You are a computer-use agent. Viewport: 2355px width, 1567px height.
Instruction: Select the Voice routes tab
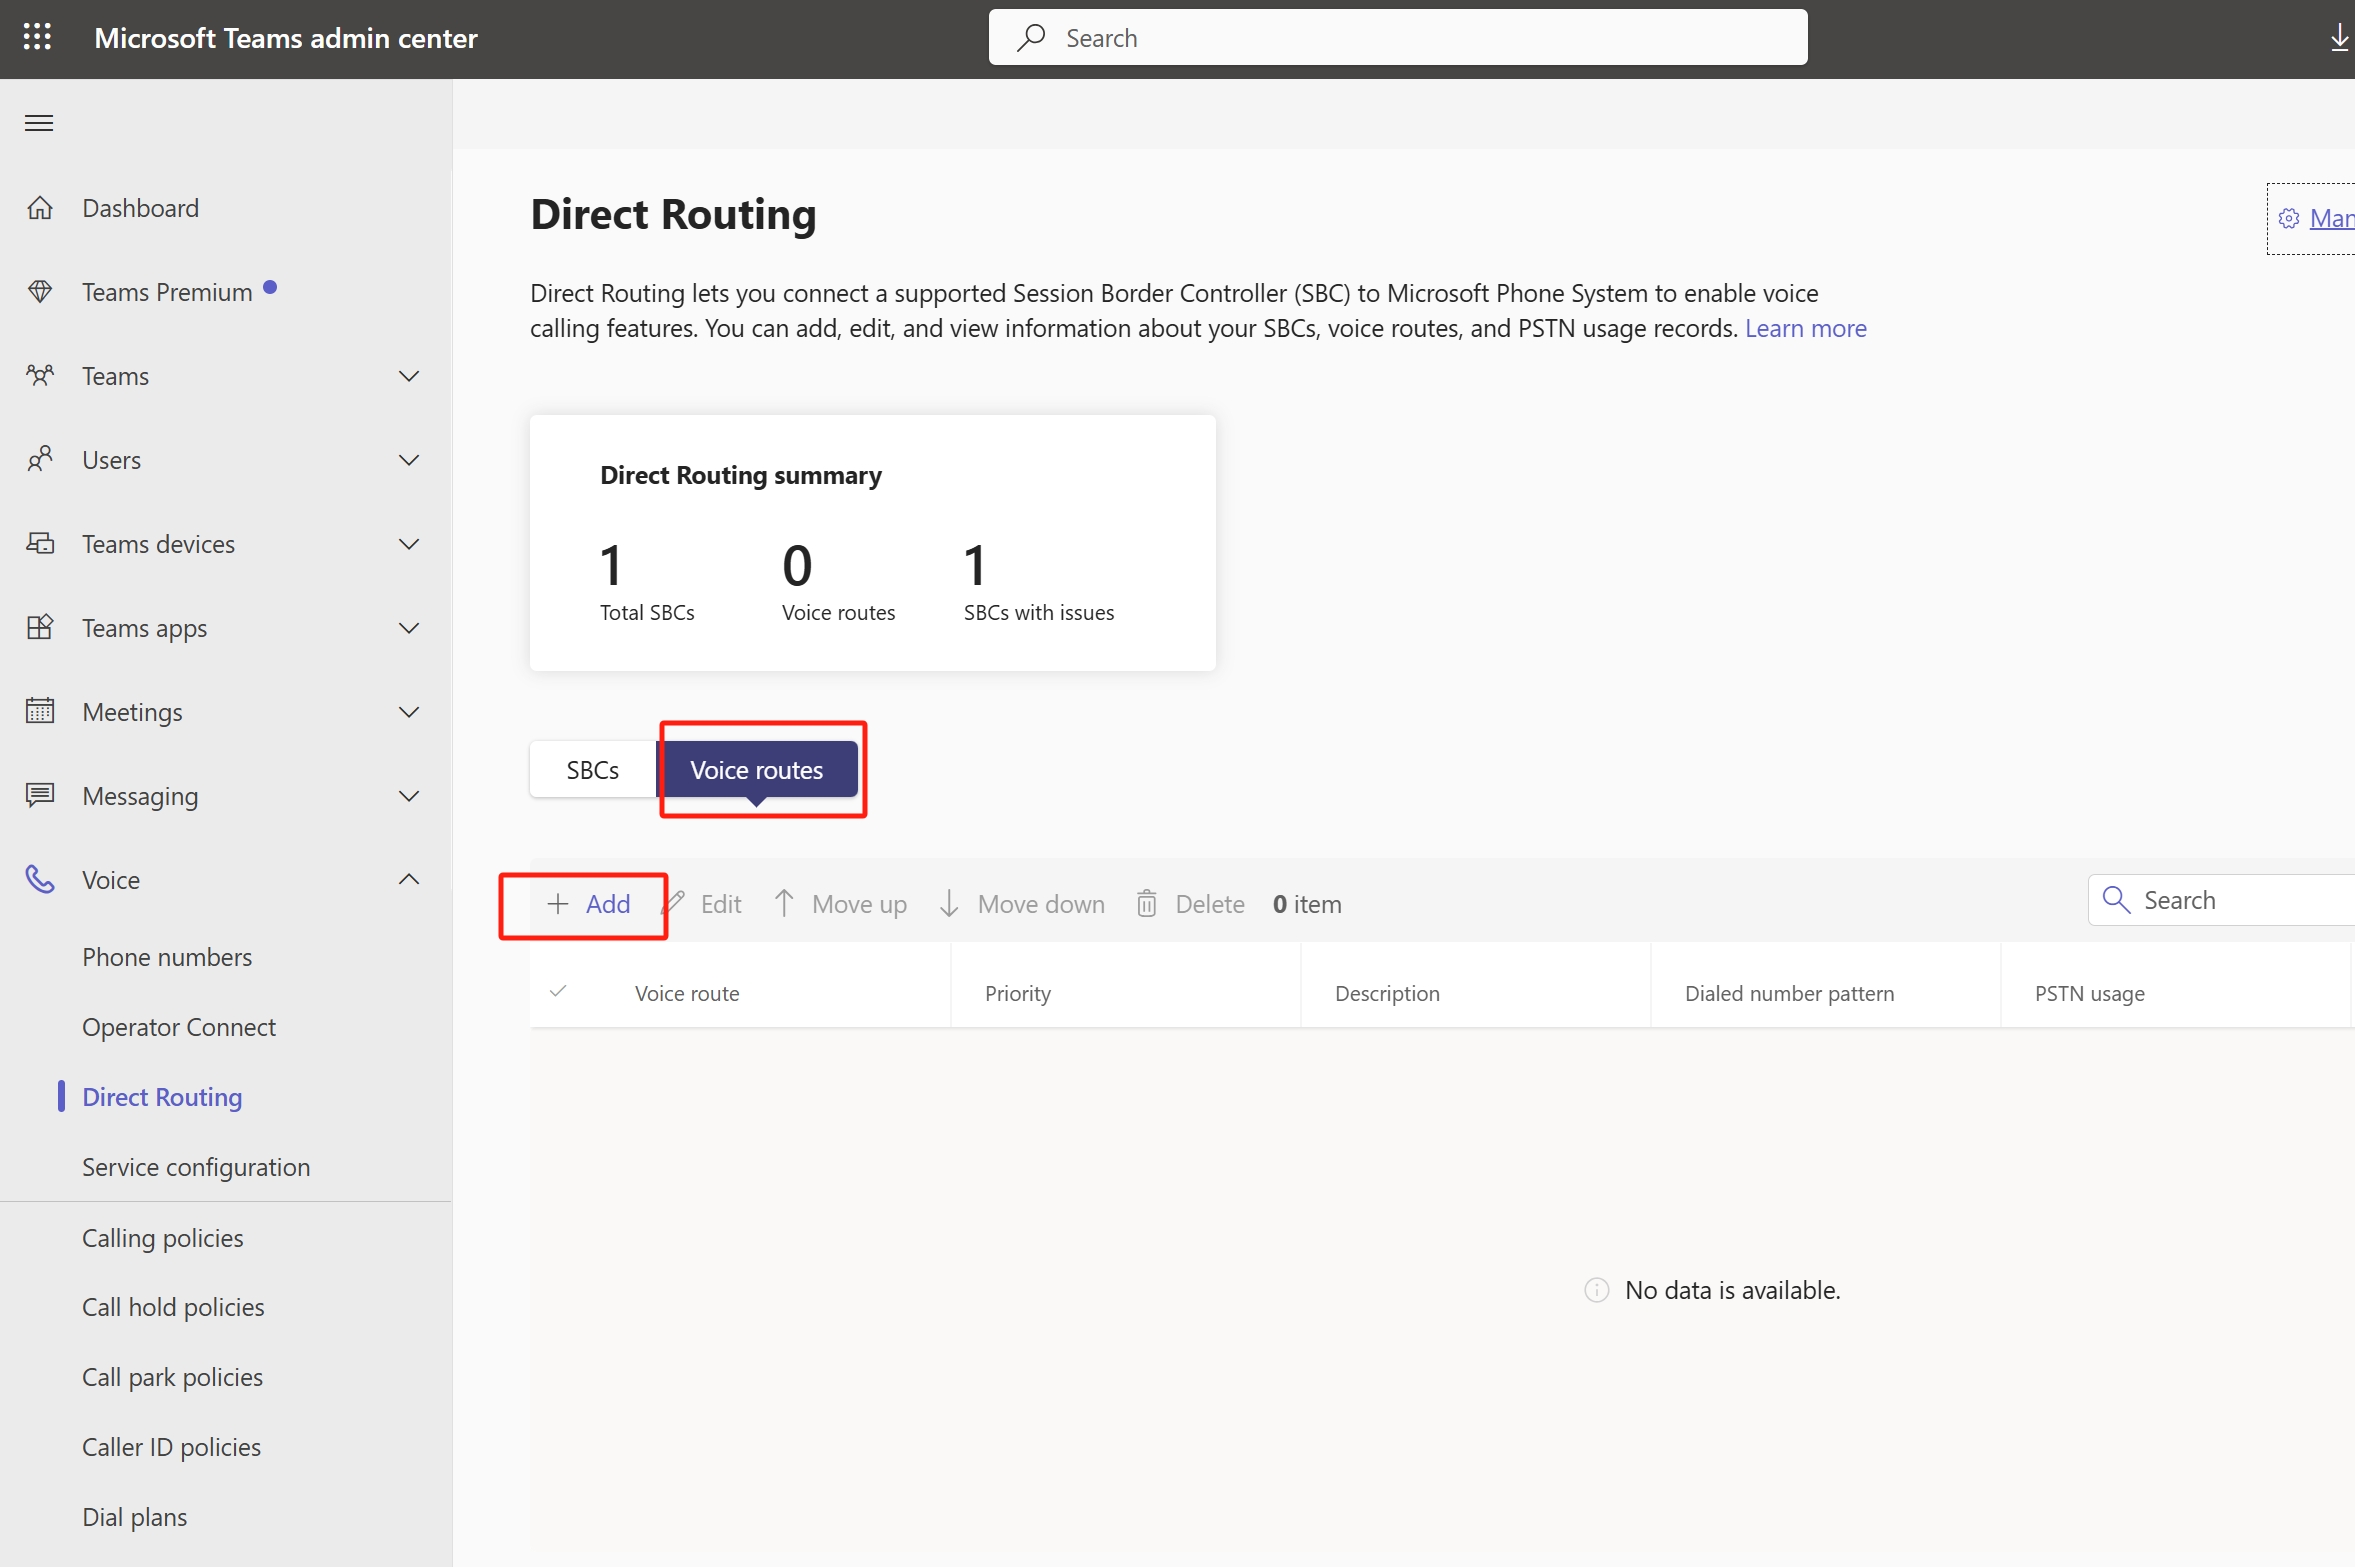(x=757, y=769)
